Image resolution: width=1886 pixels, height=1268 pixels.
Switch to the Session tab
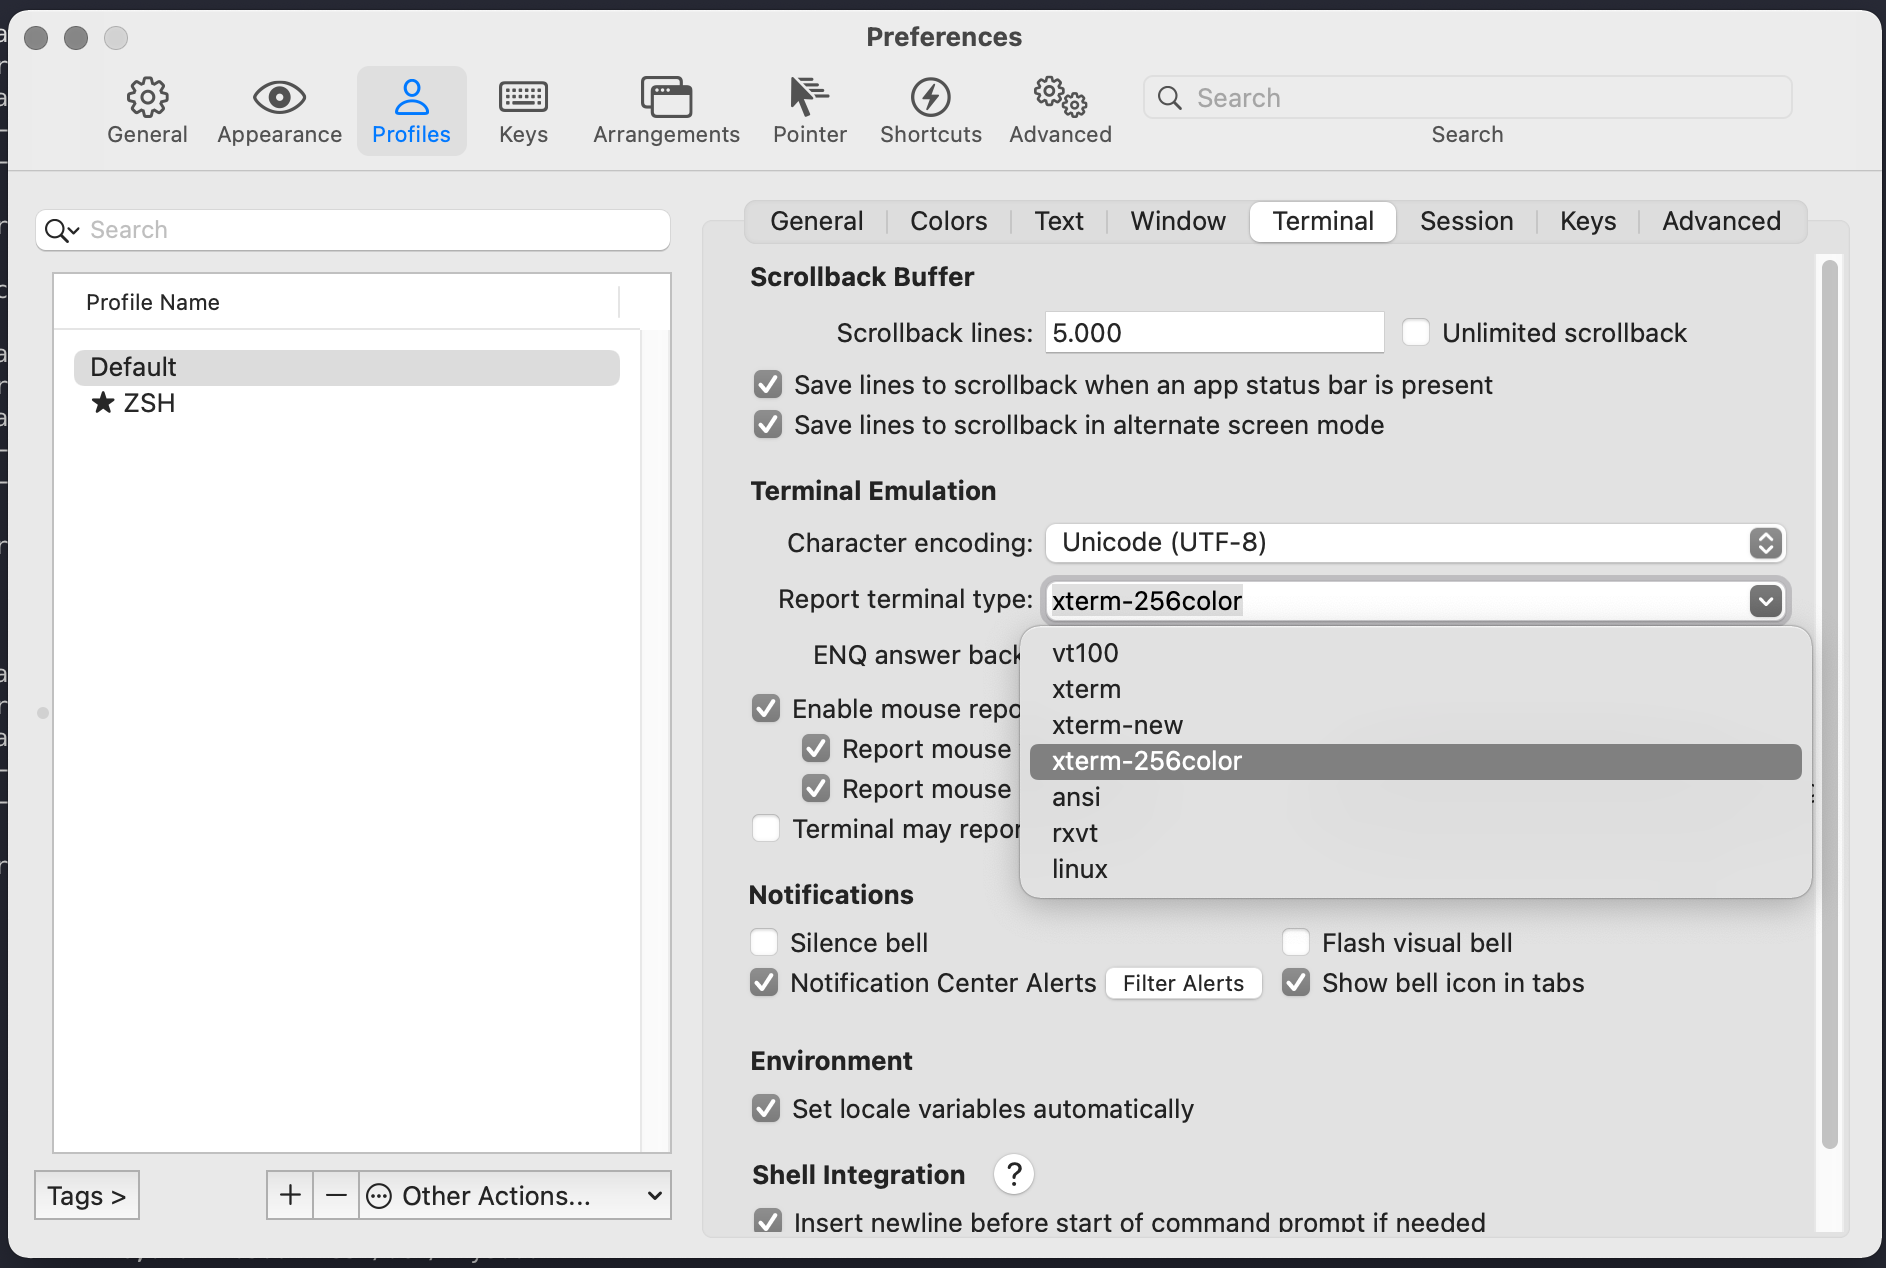pos(1465,221)
